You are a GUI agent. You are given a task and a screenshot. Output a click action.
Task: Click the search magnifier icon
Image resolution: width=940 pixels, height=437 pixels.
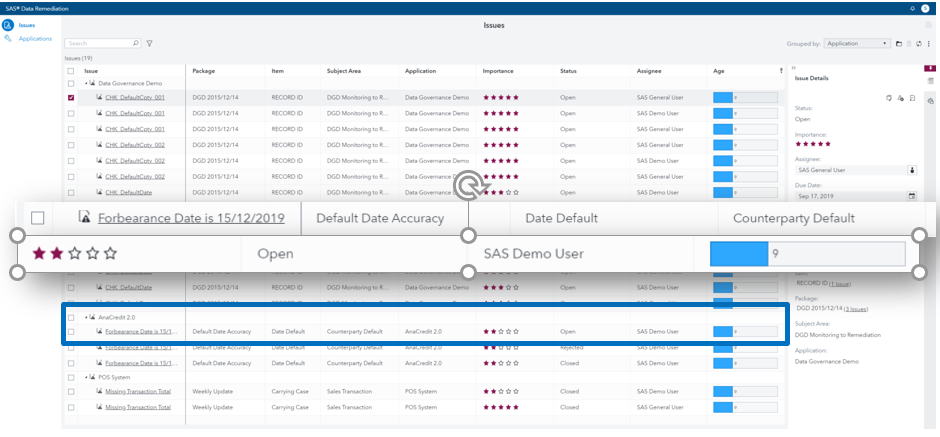click(136, 43)
